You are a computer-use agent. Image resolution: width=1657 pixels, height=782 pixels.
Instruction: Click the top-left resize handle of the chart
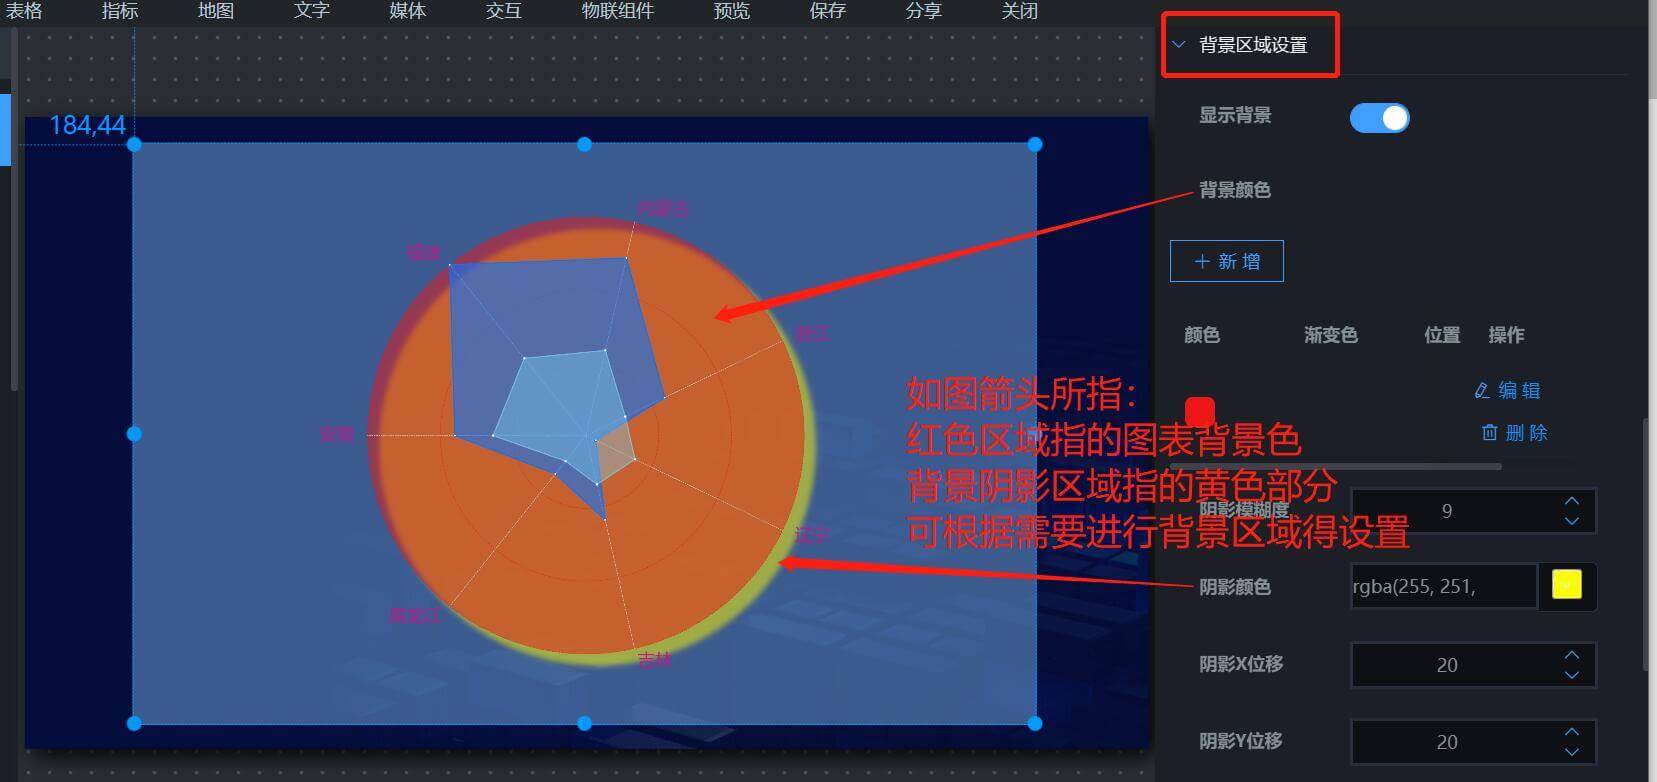click(x=134, y=145)
